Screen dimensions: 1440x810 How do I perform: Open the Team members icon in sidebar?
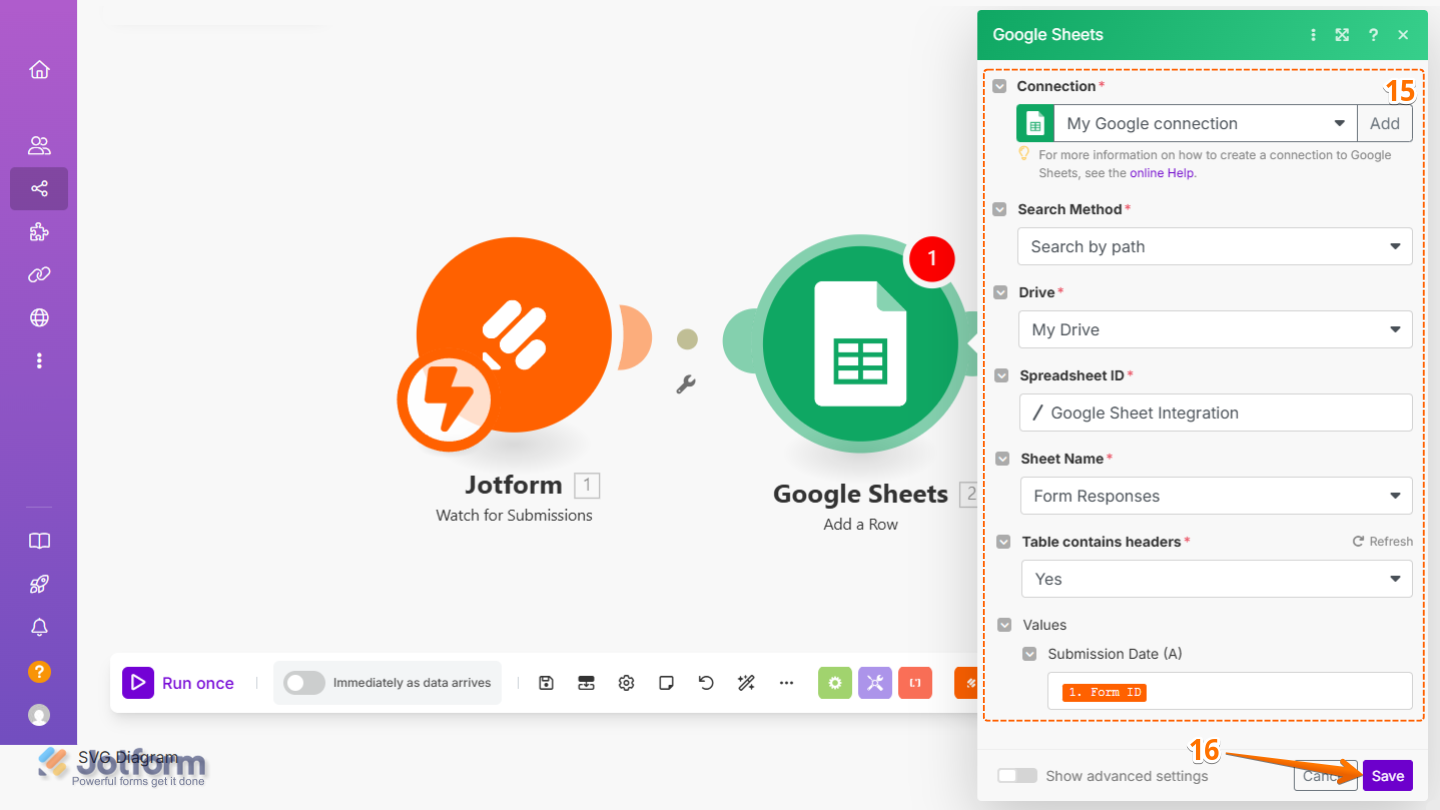click(x=38, y=145)
